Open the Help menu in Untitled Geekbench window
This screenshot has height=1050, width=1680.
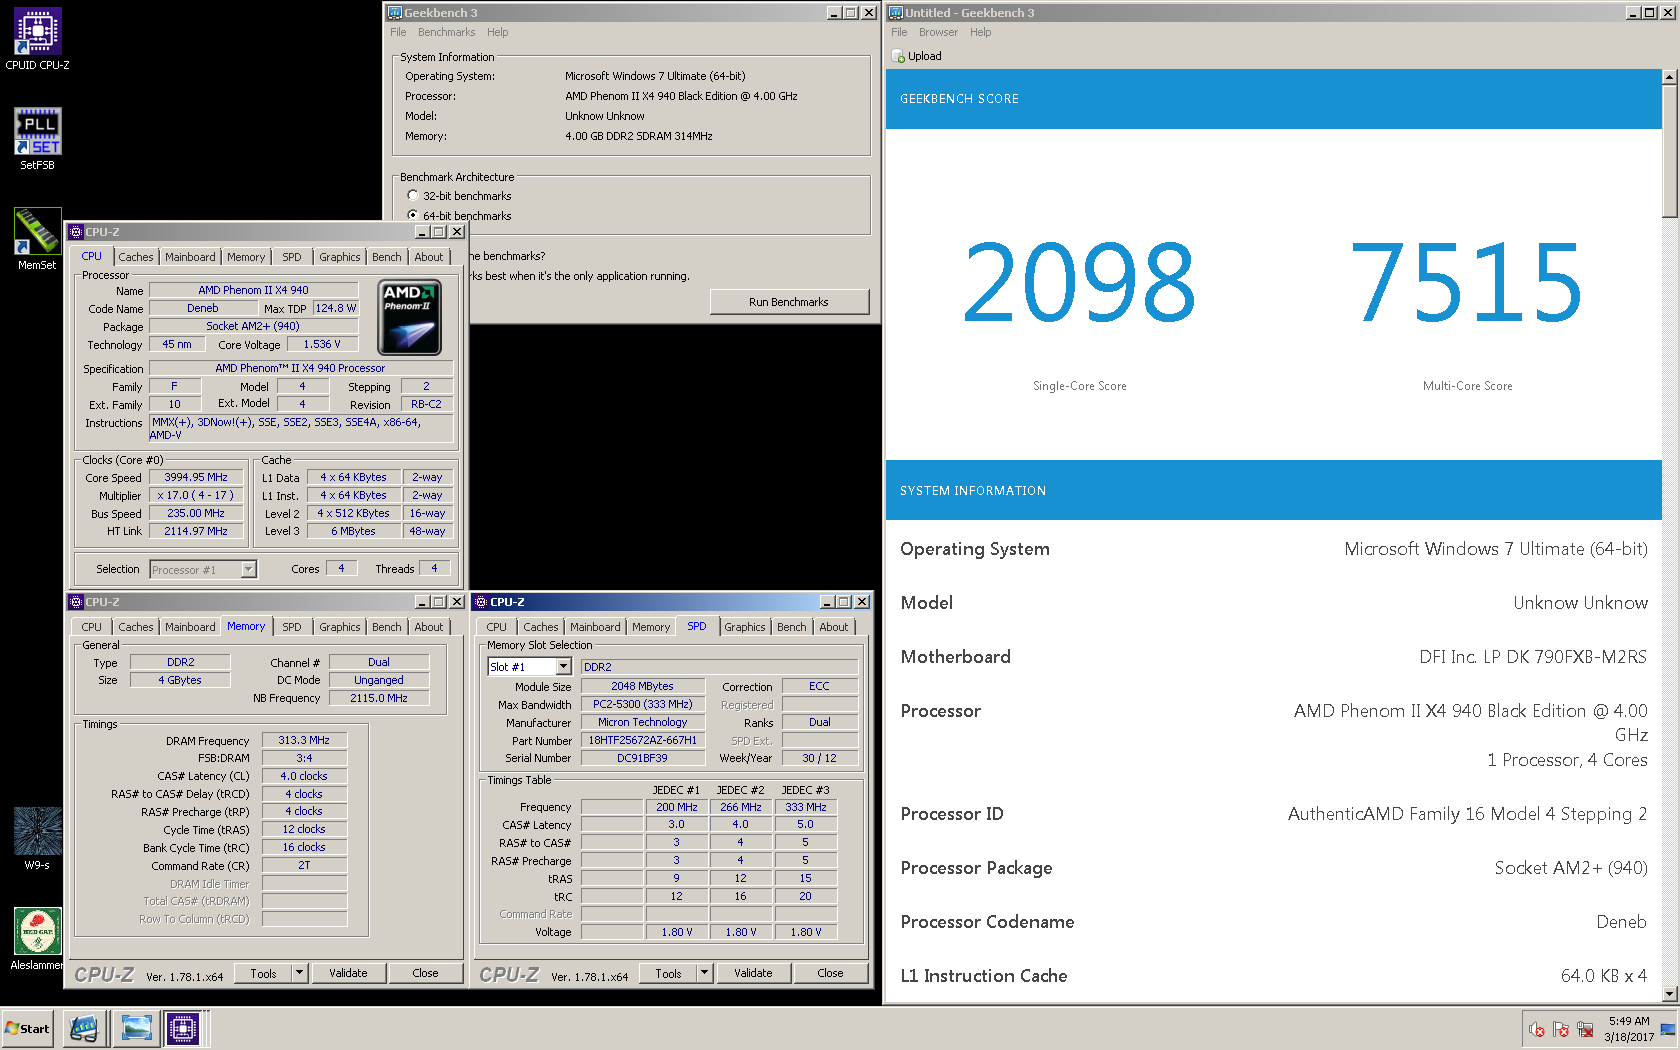(980, 32)
